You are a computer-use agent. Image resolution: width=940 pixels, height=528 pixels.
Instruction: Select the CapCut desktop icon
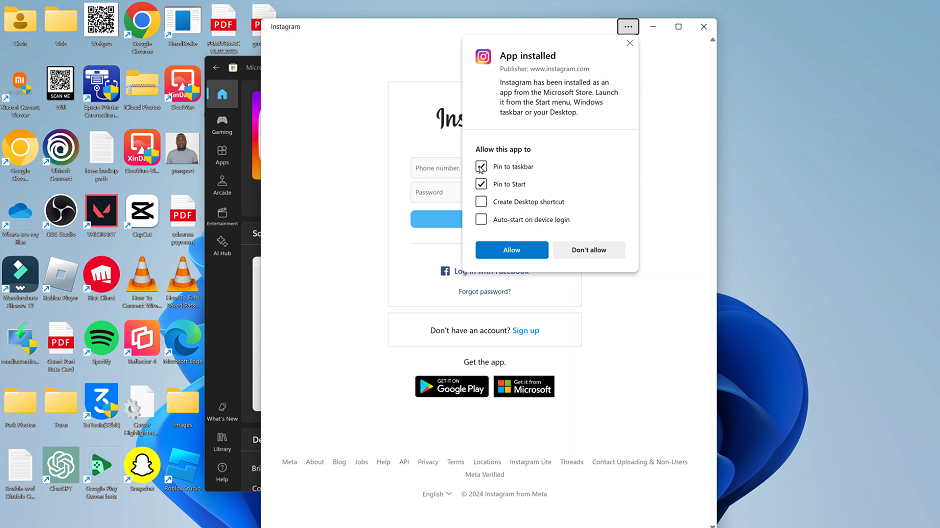(142, 216)
